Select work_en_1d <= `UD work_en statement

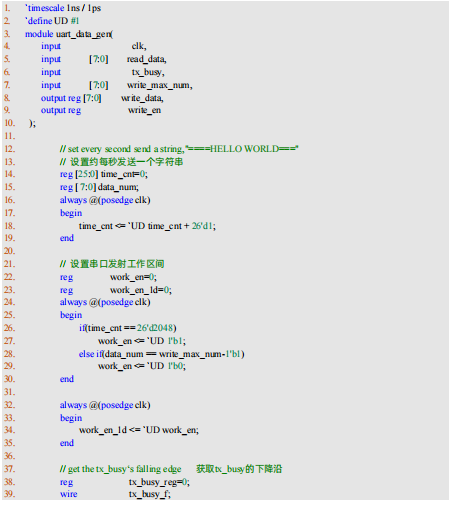[x=139, y=430]
